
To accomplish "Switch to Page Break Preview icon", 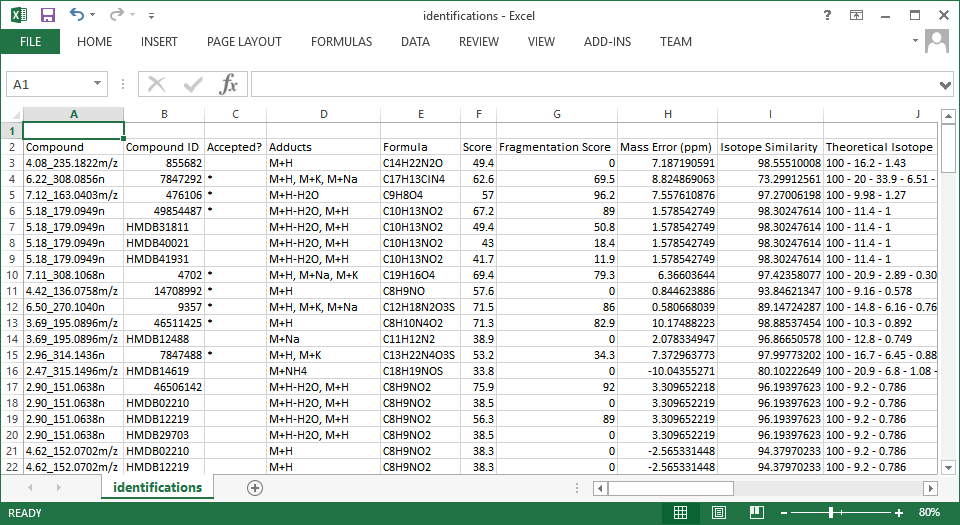I will click(757, 512).
